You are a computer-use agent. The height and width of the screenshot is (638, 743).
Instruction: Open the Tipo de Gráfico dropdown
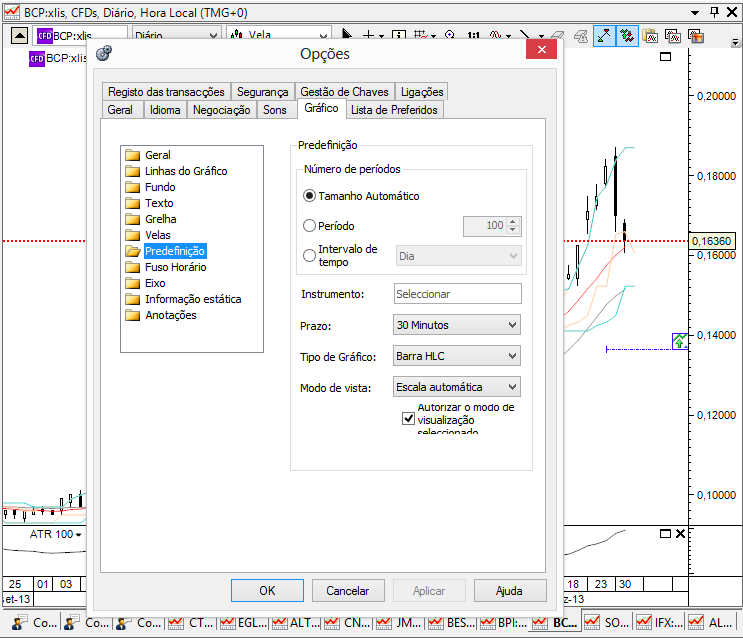pyautogui.click(x=457, y=356)
